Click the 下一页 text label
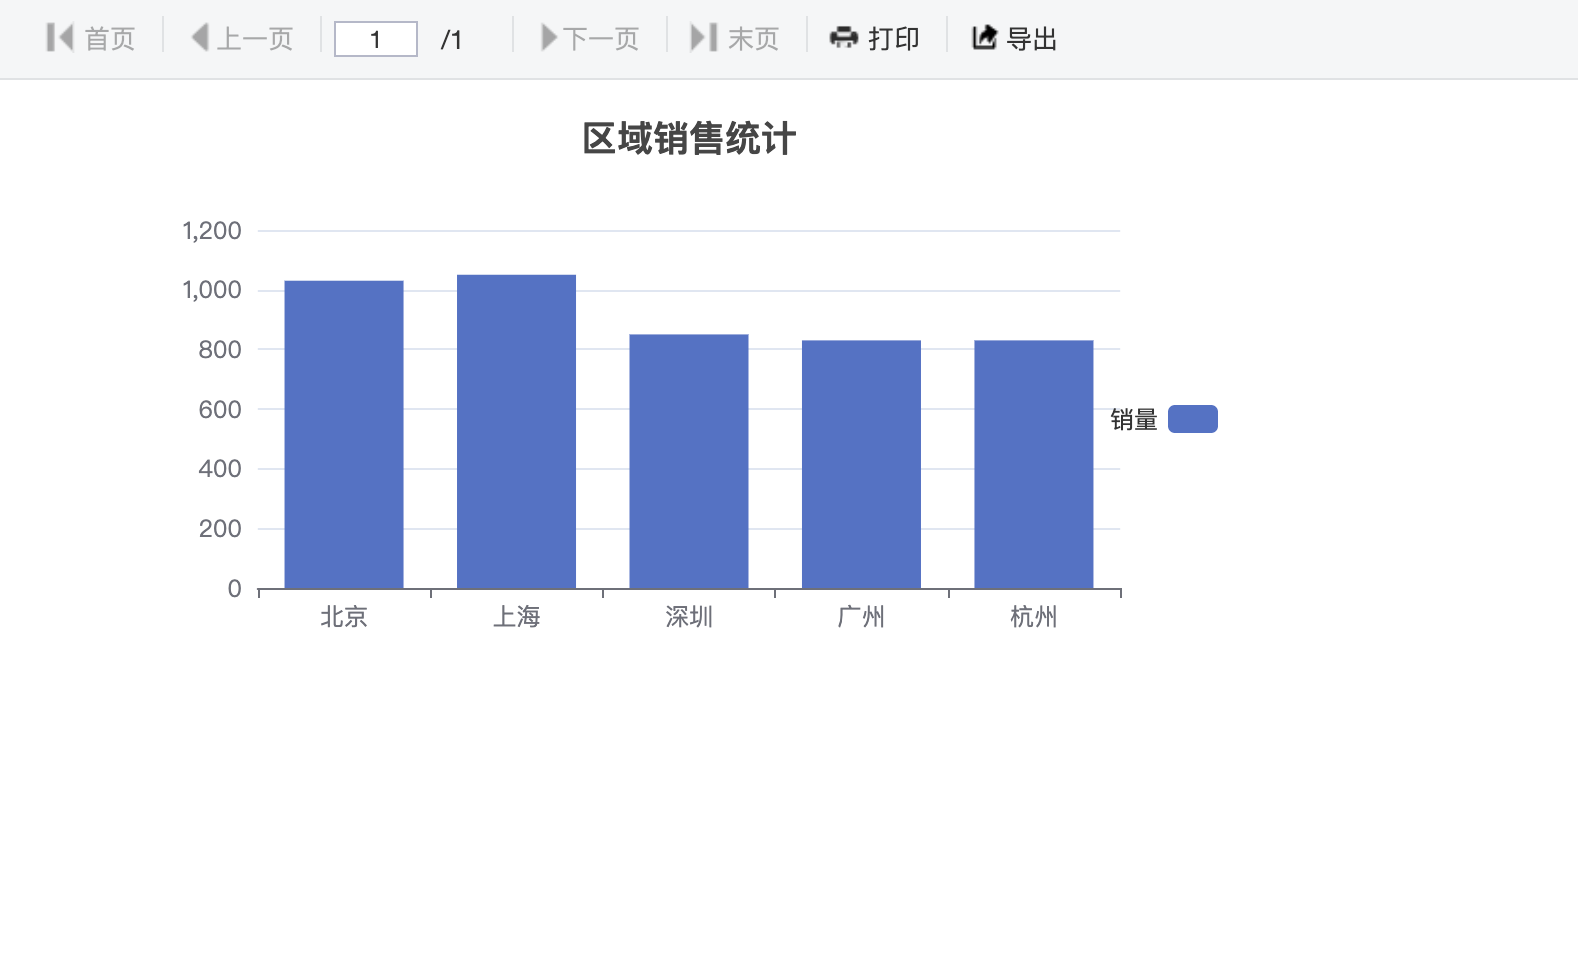 [x=601, y=39]
